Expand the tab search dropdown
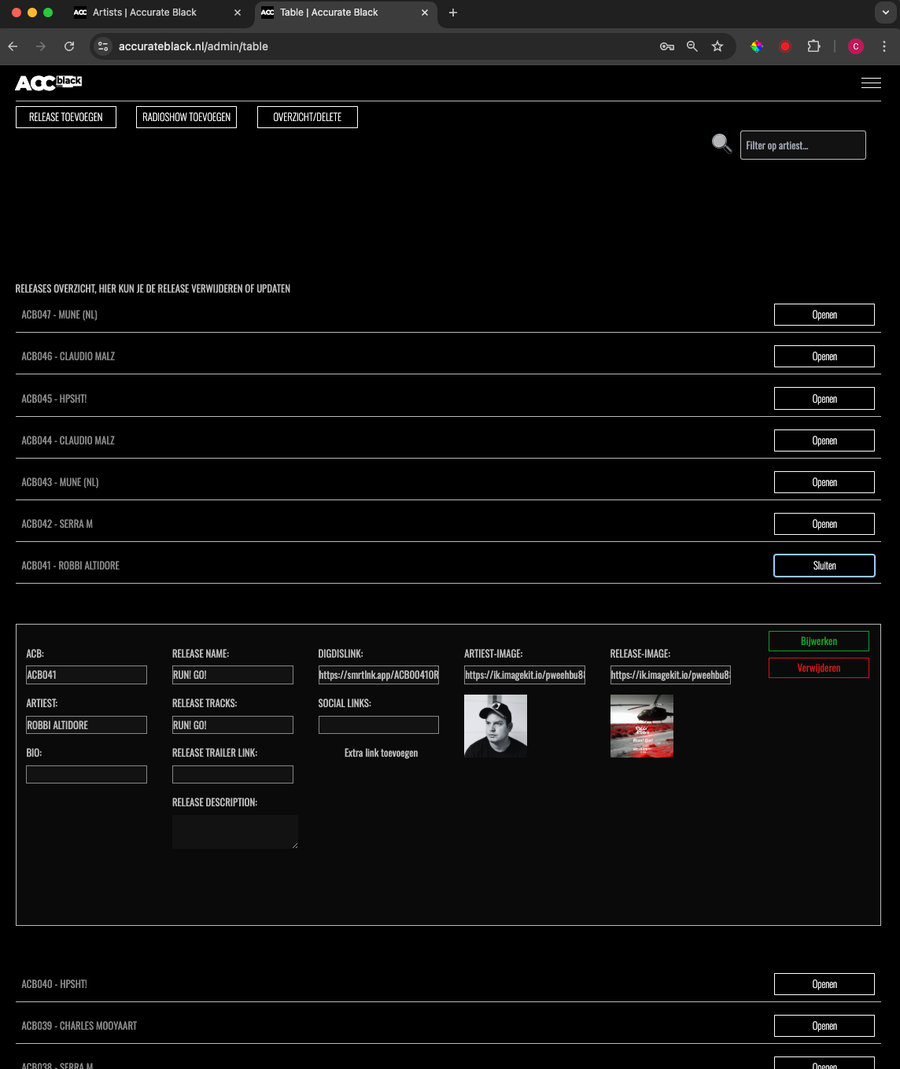 tap(885, 12)
